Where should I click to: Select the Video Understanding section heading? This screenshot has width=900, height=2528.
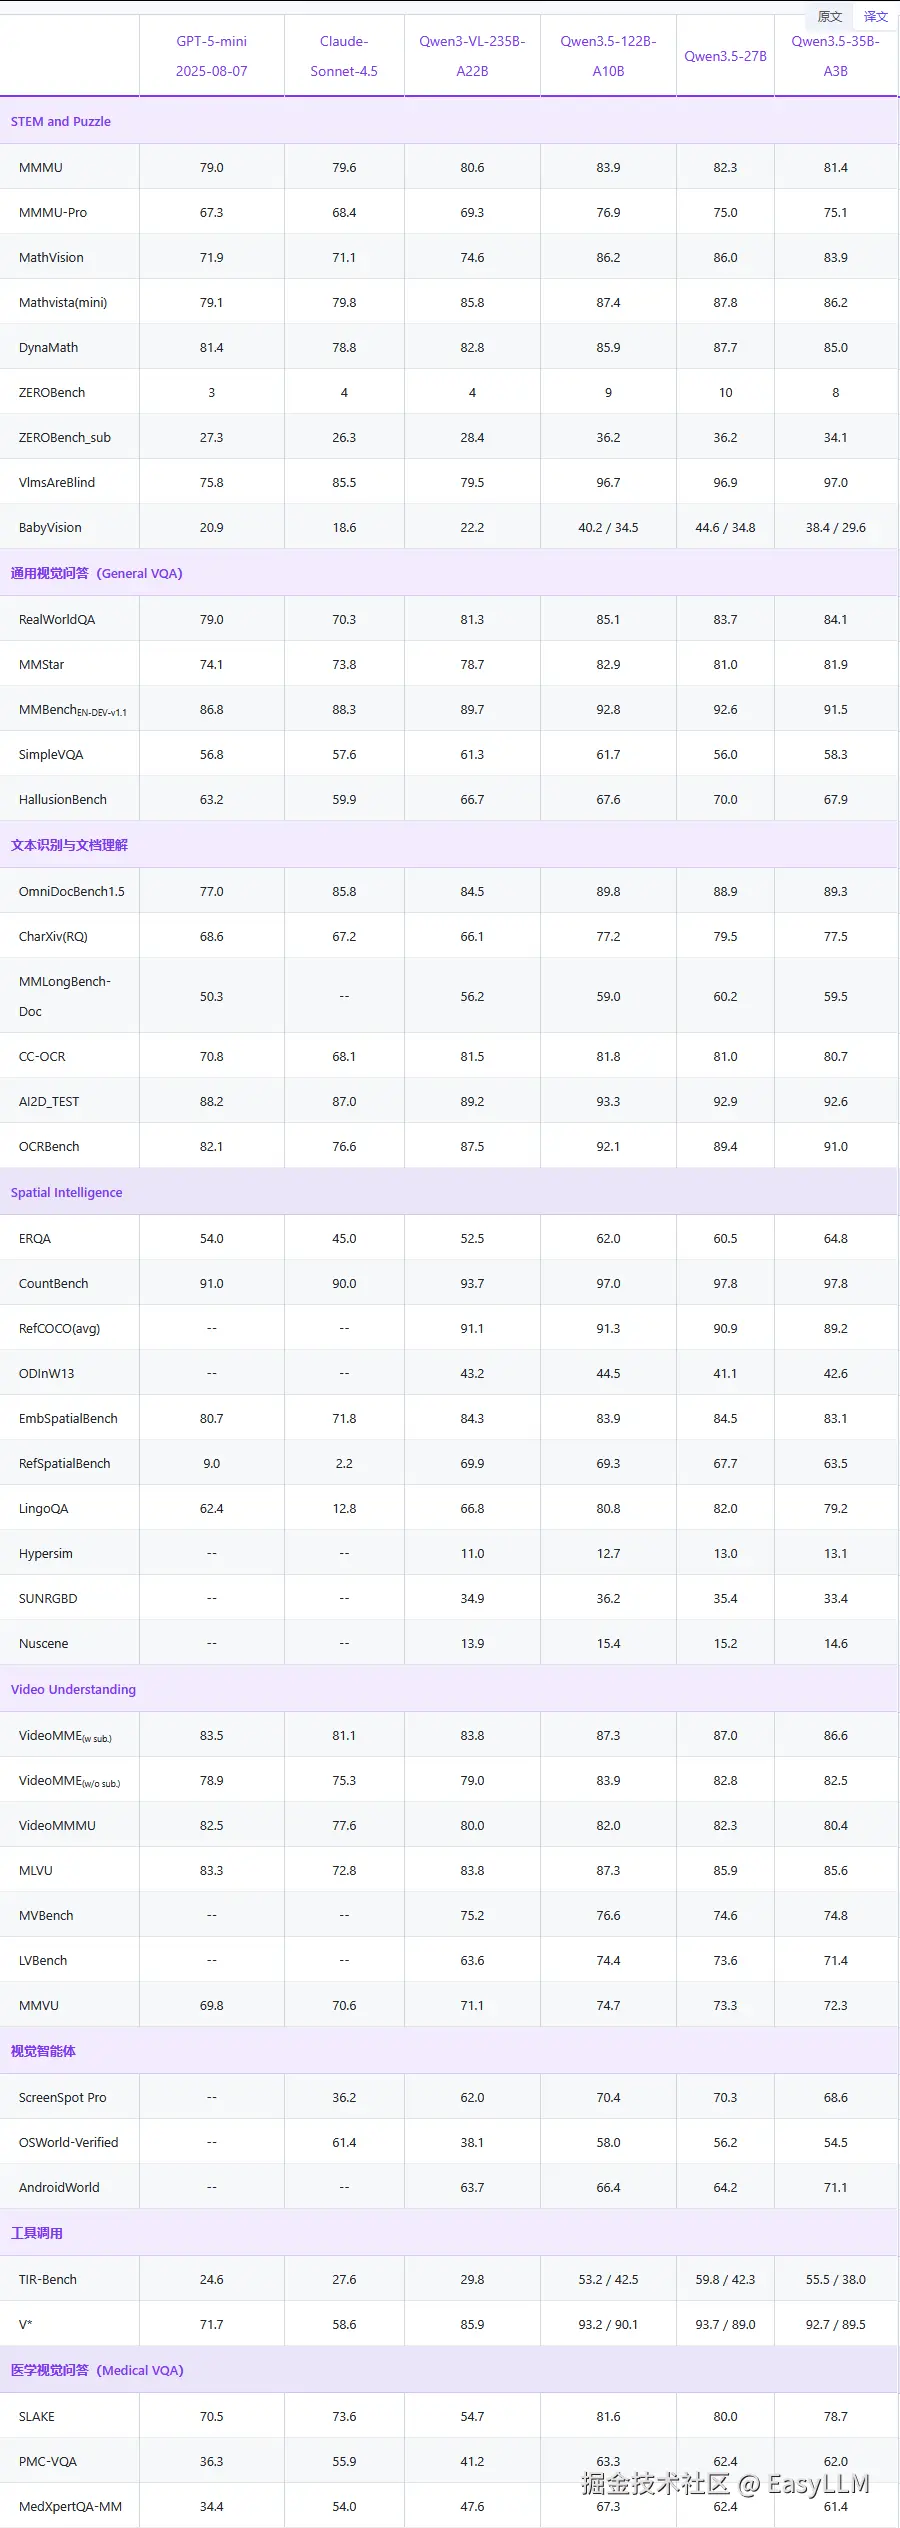(x=73, y=1689)
